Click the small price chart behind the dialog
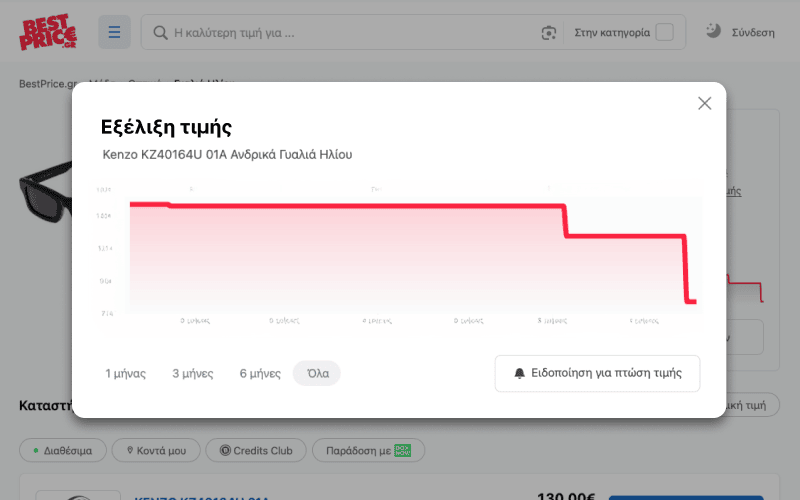 (745, 288)
